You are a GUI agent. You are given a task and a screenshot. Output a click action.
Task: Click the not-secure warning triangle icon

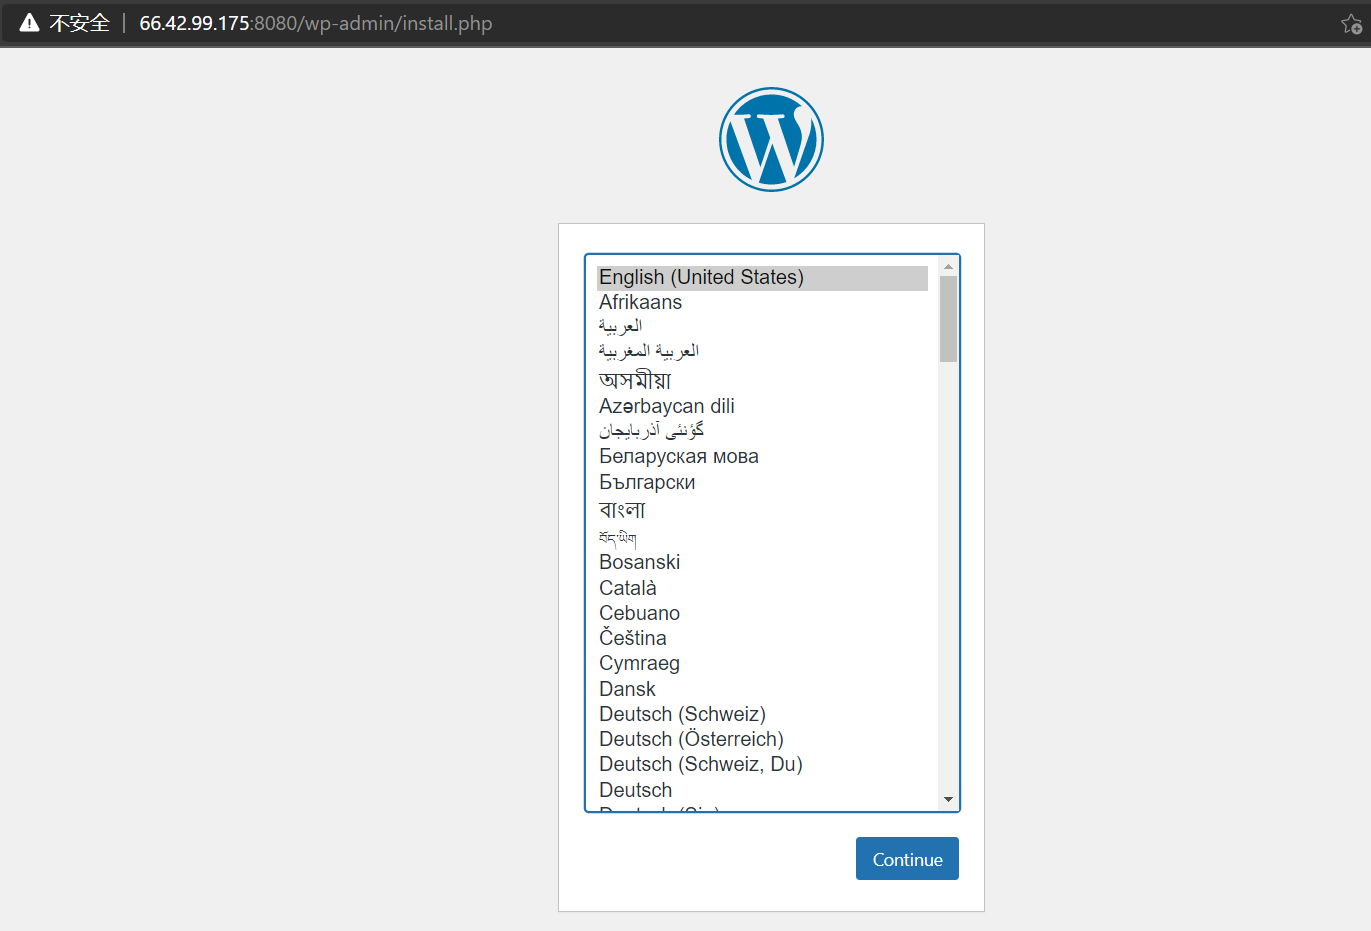tap(30, 23)
